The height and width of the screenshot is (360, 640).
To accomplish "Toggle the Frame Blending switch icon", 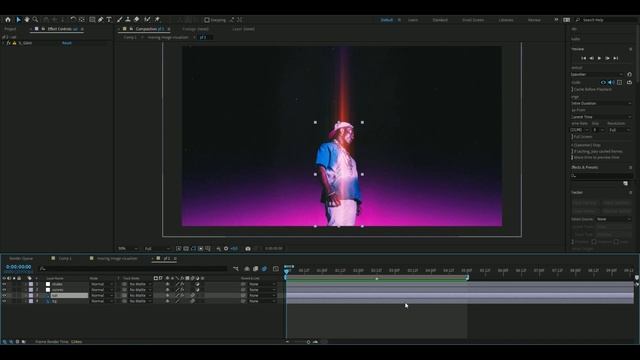I will pyautogui.click(x=256, y=269).
